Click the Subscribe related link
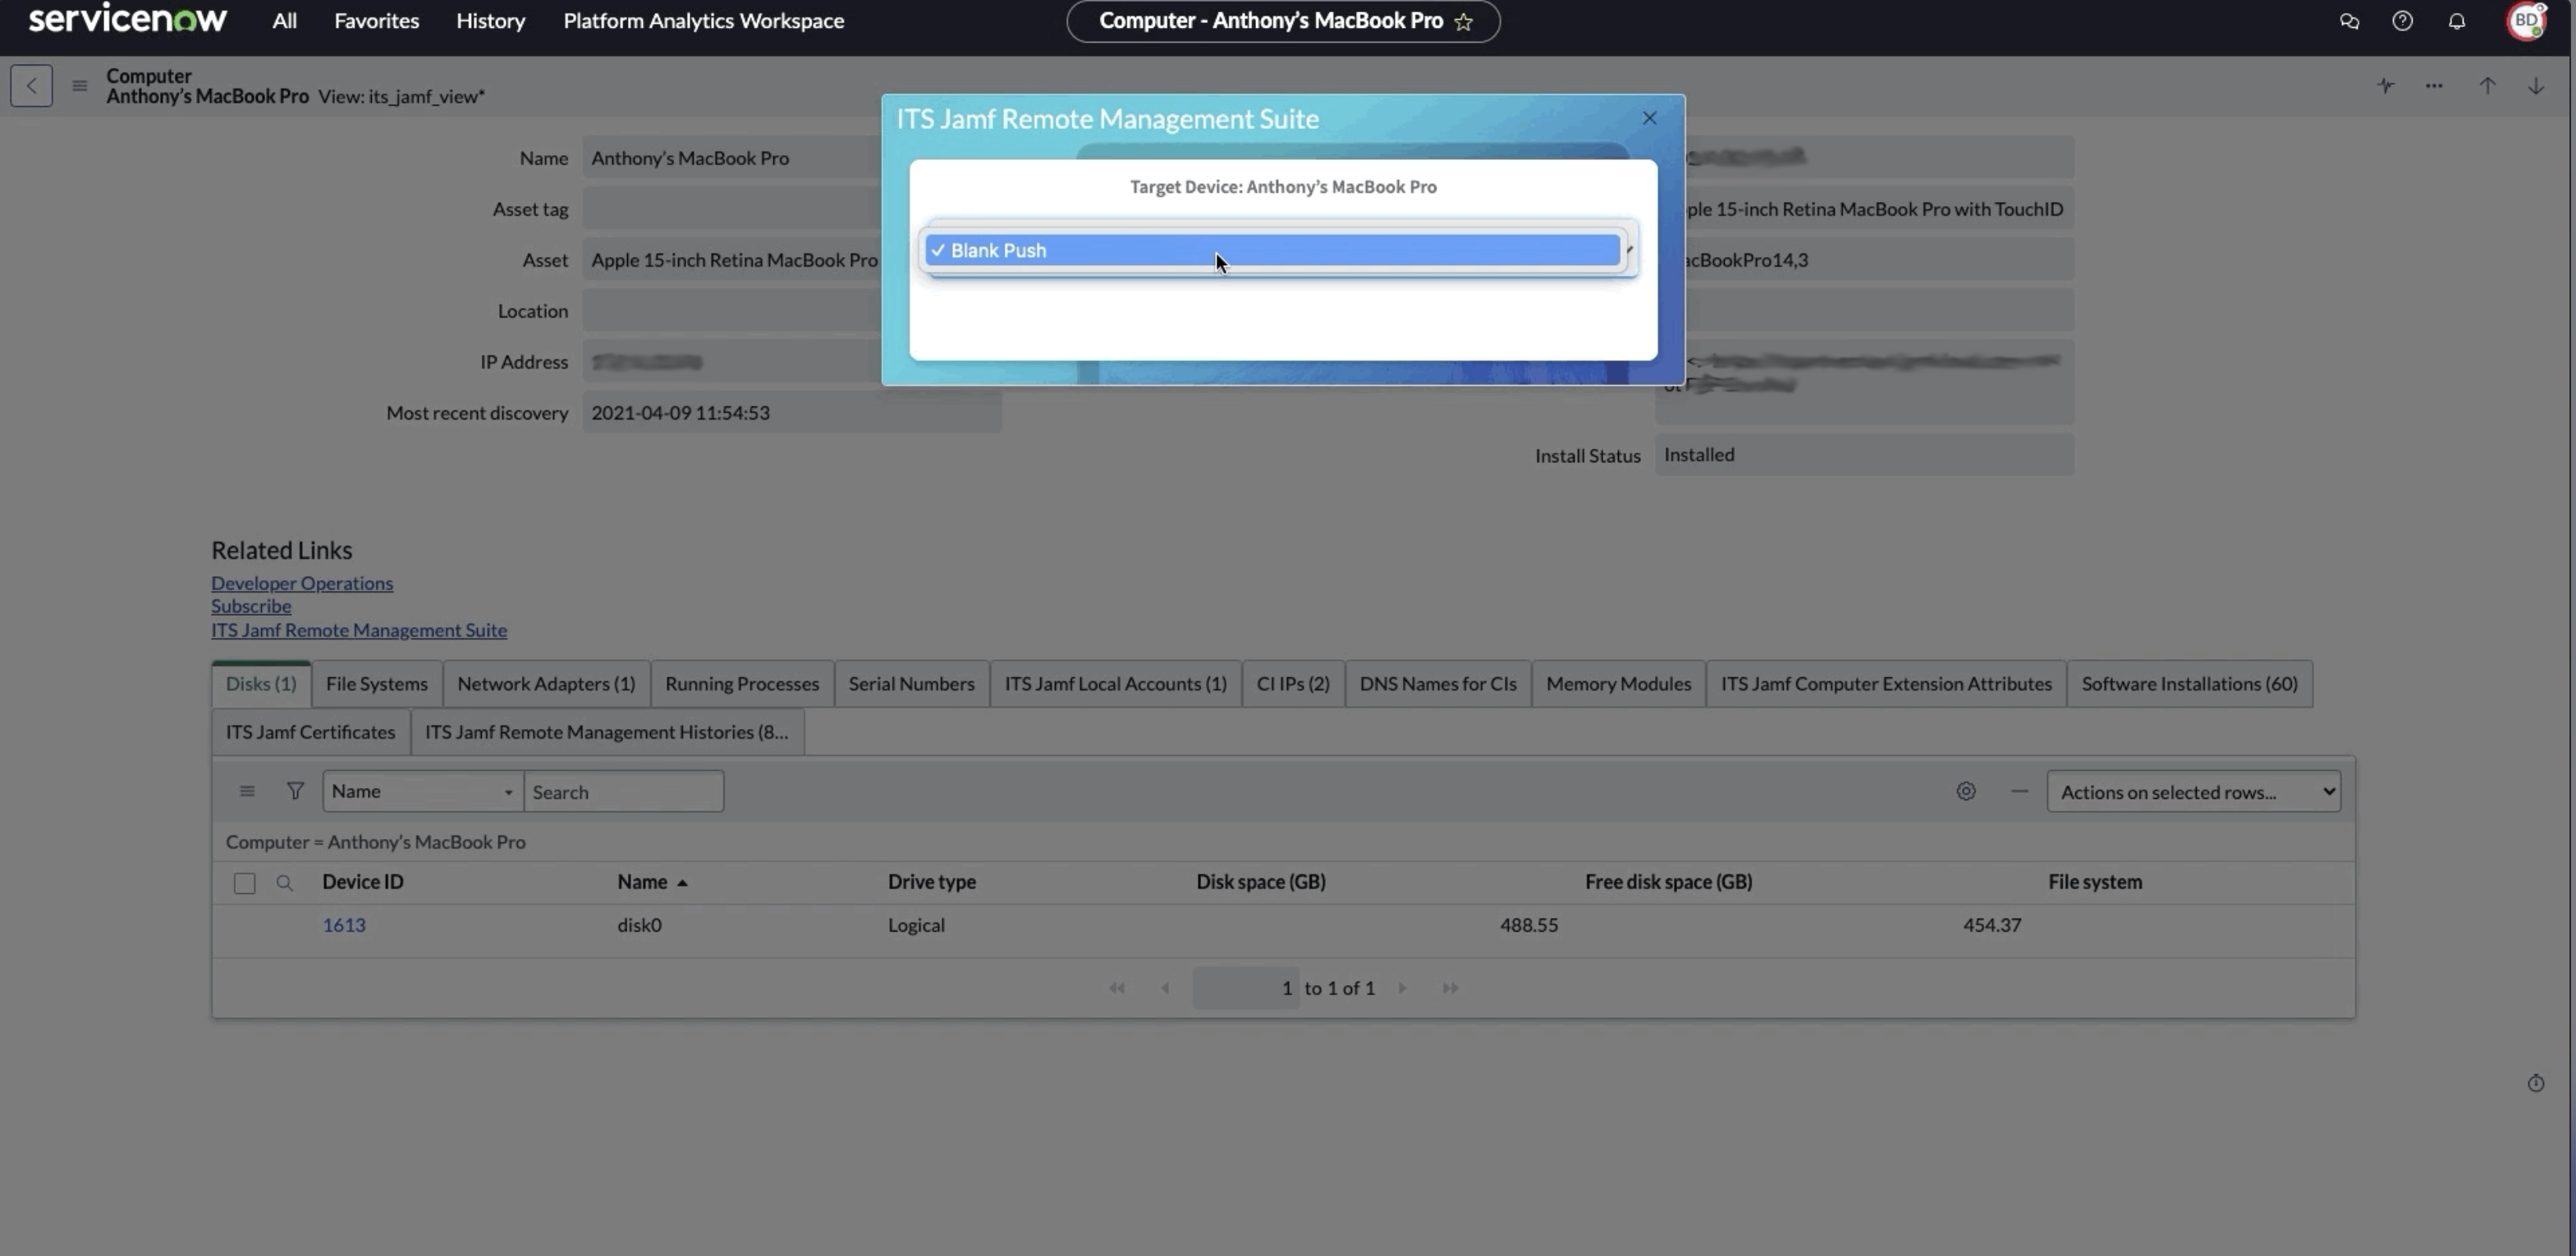Screen dimensions: 2576x1256 251,606
